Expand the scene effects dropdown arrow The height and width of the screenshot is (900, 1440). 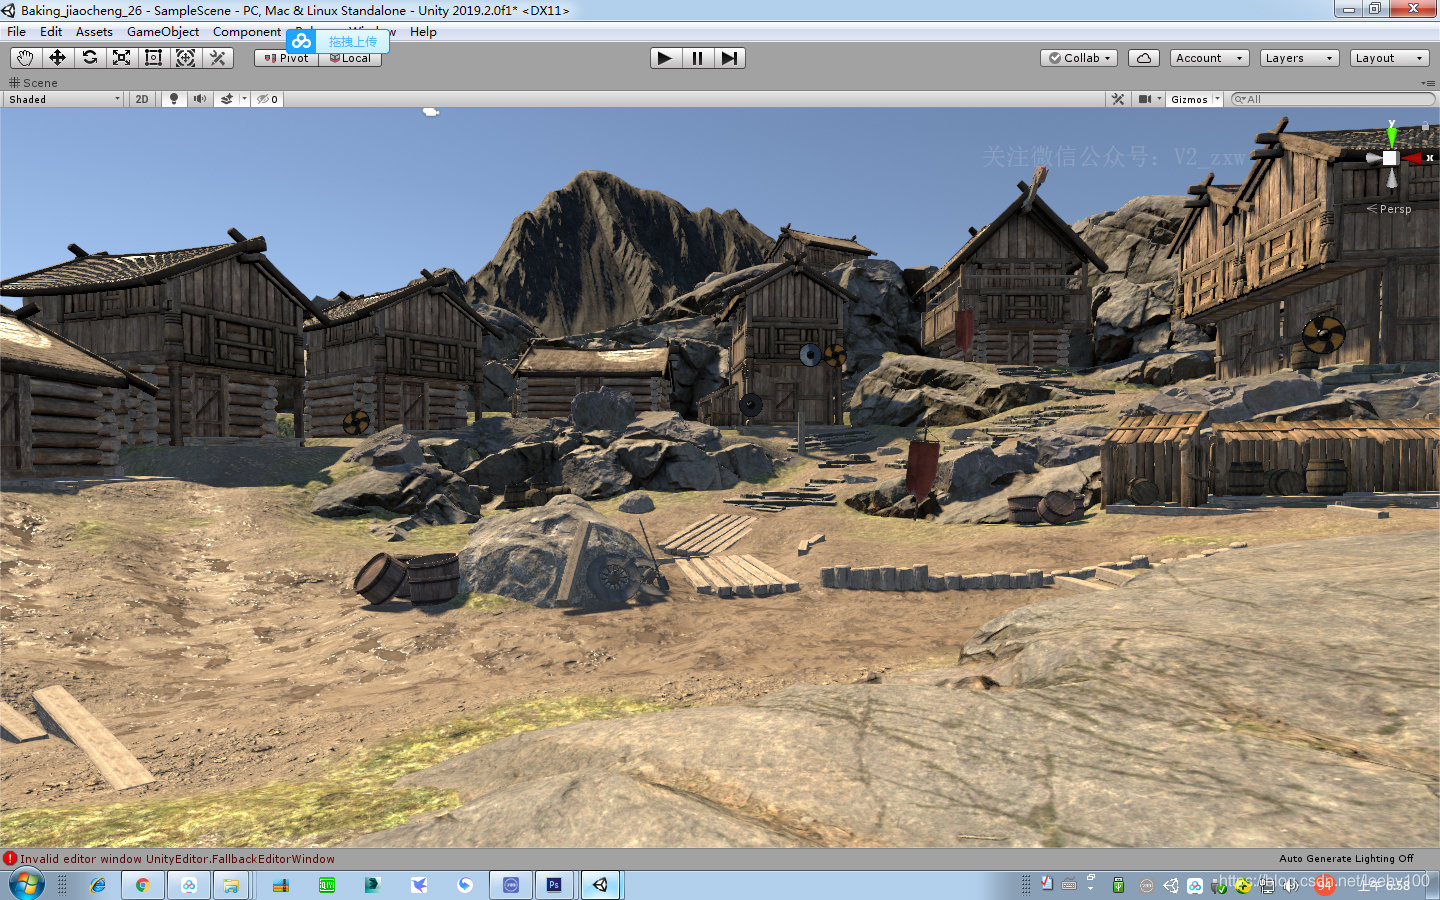point(244,99)
